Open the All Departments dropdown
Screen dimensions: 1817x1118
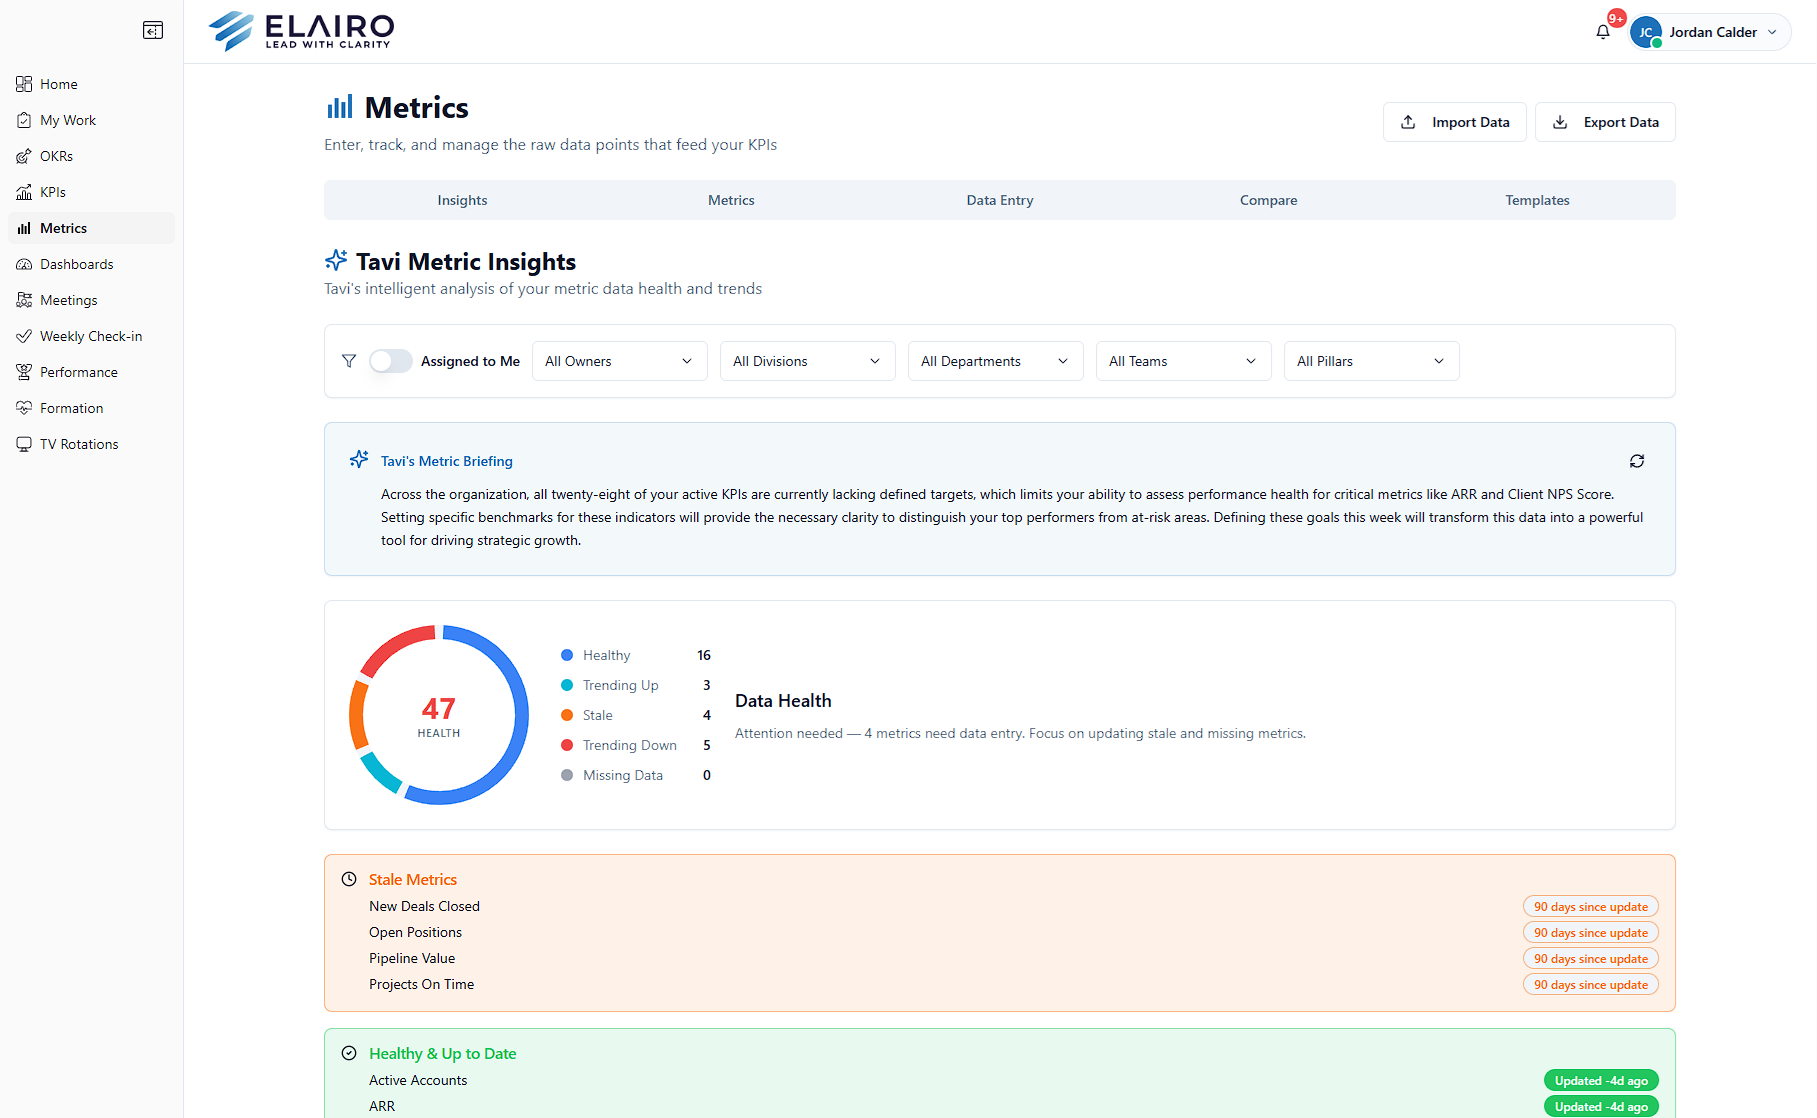995,361
